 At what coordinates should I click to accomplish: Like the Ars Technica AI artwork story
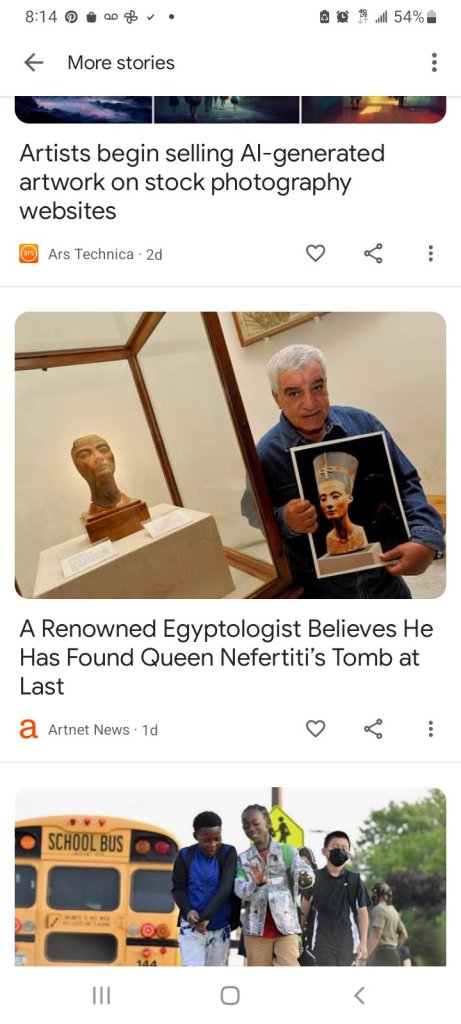315,253
